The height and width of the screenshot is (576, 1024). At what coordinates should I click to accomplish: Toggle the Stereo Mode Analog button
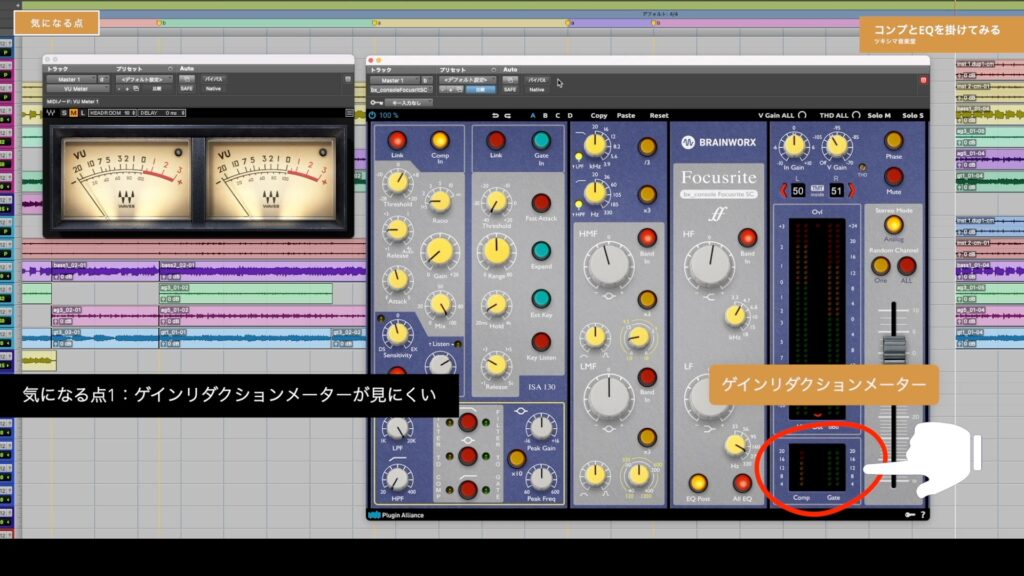click(x=893, y=224)
